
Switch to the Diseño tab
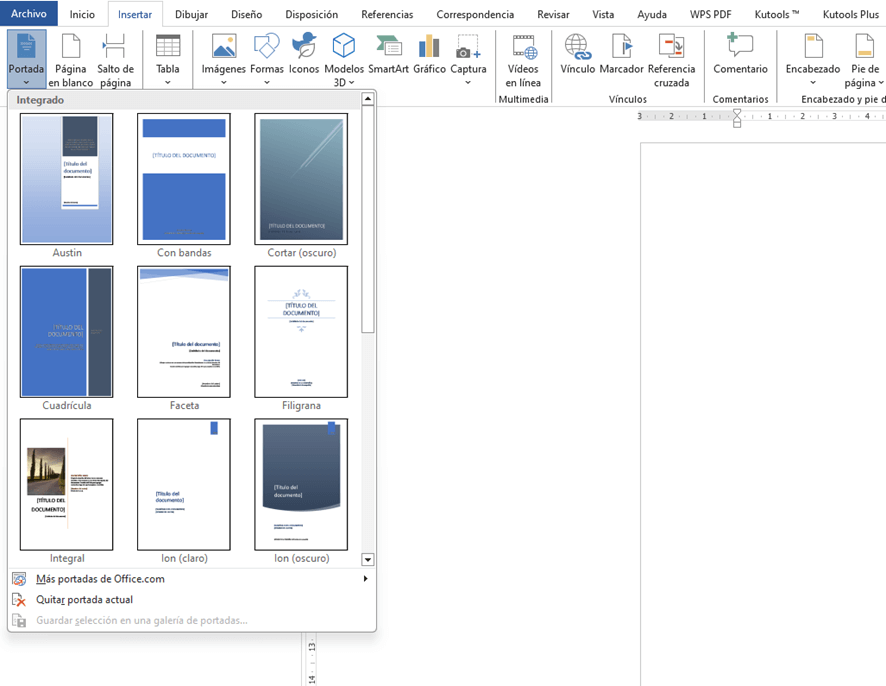pyautogui.click(x=246, y=15)
